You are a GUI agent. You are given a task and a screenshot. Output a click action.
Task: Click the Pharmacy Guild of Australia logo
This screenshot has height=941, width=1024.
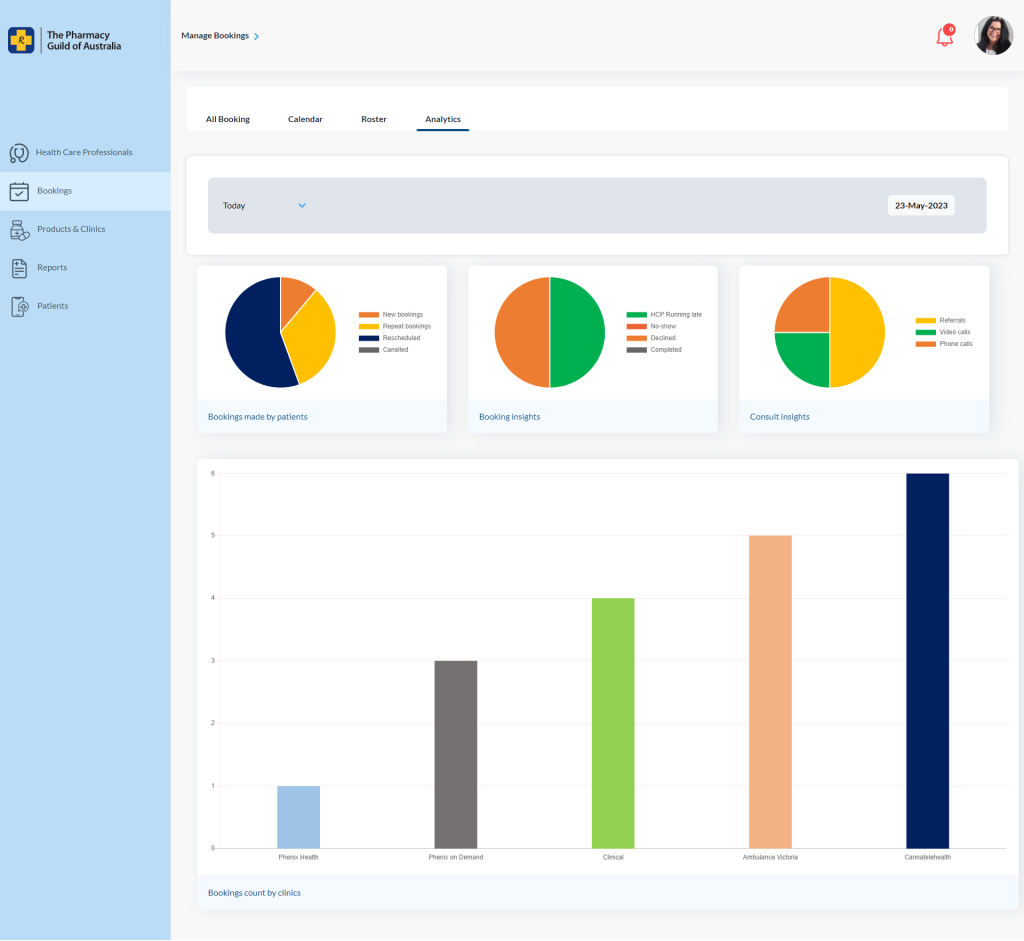[x=65, y=41]
